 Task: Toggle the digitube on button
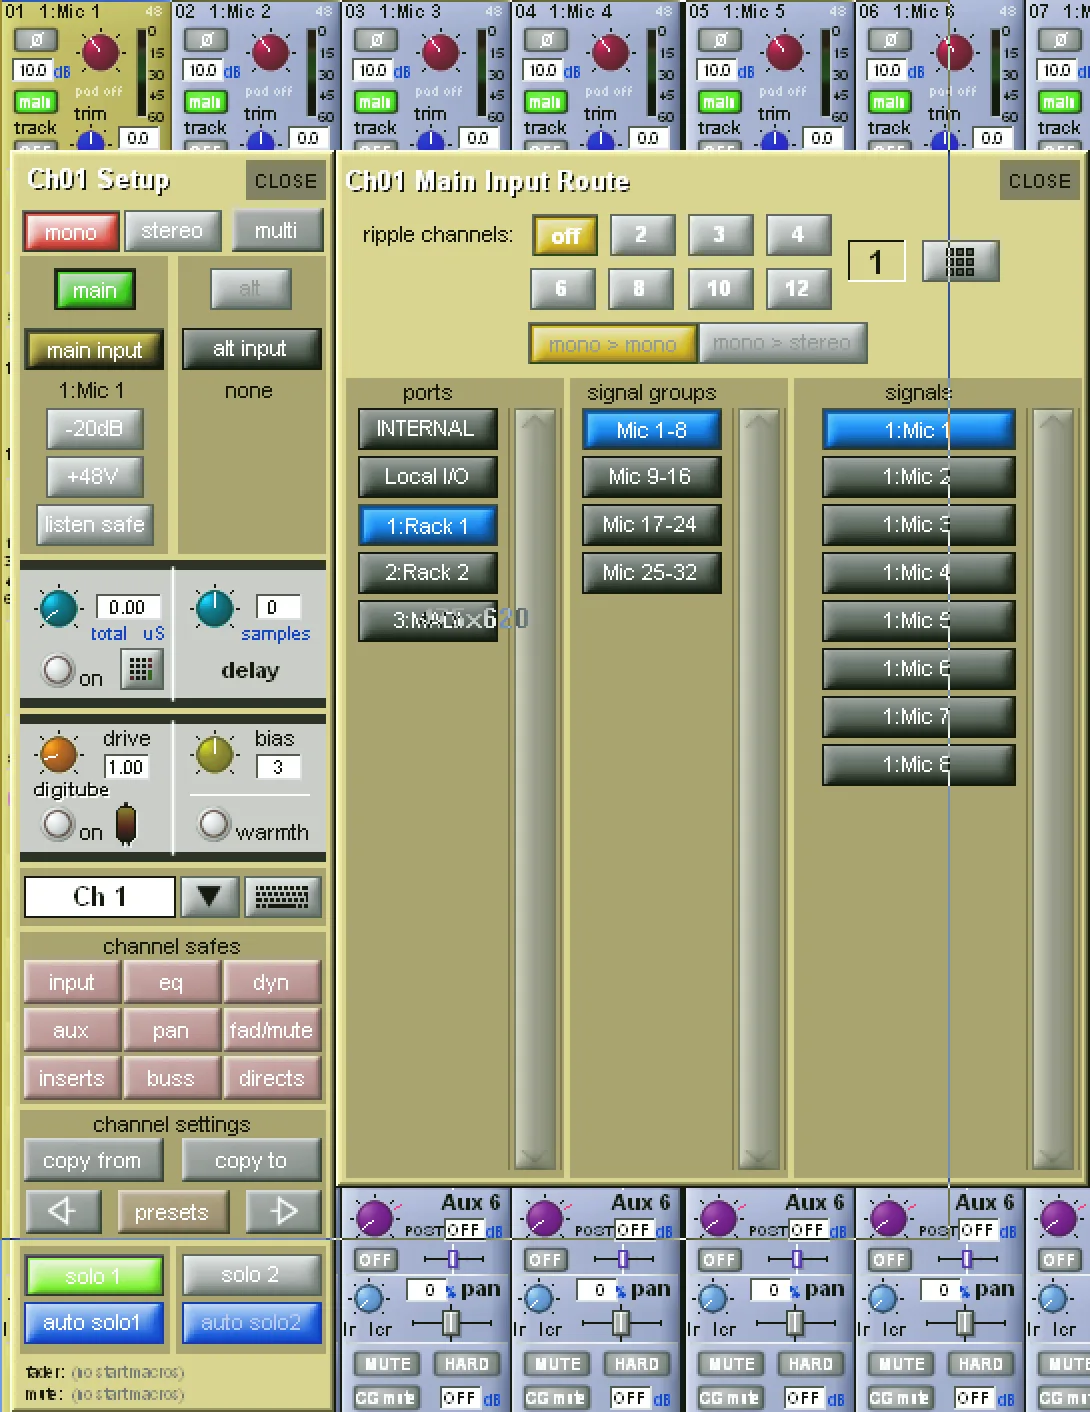click(58, 825)
